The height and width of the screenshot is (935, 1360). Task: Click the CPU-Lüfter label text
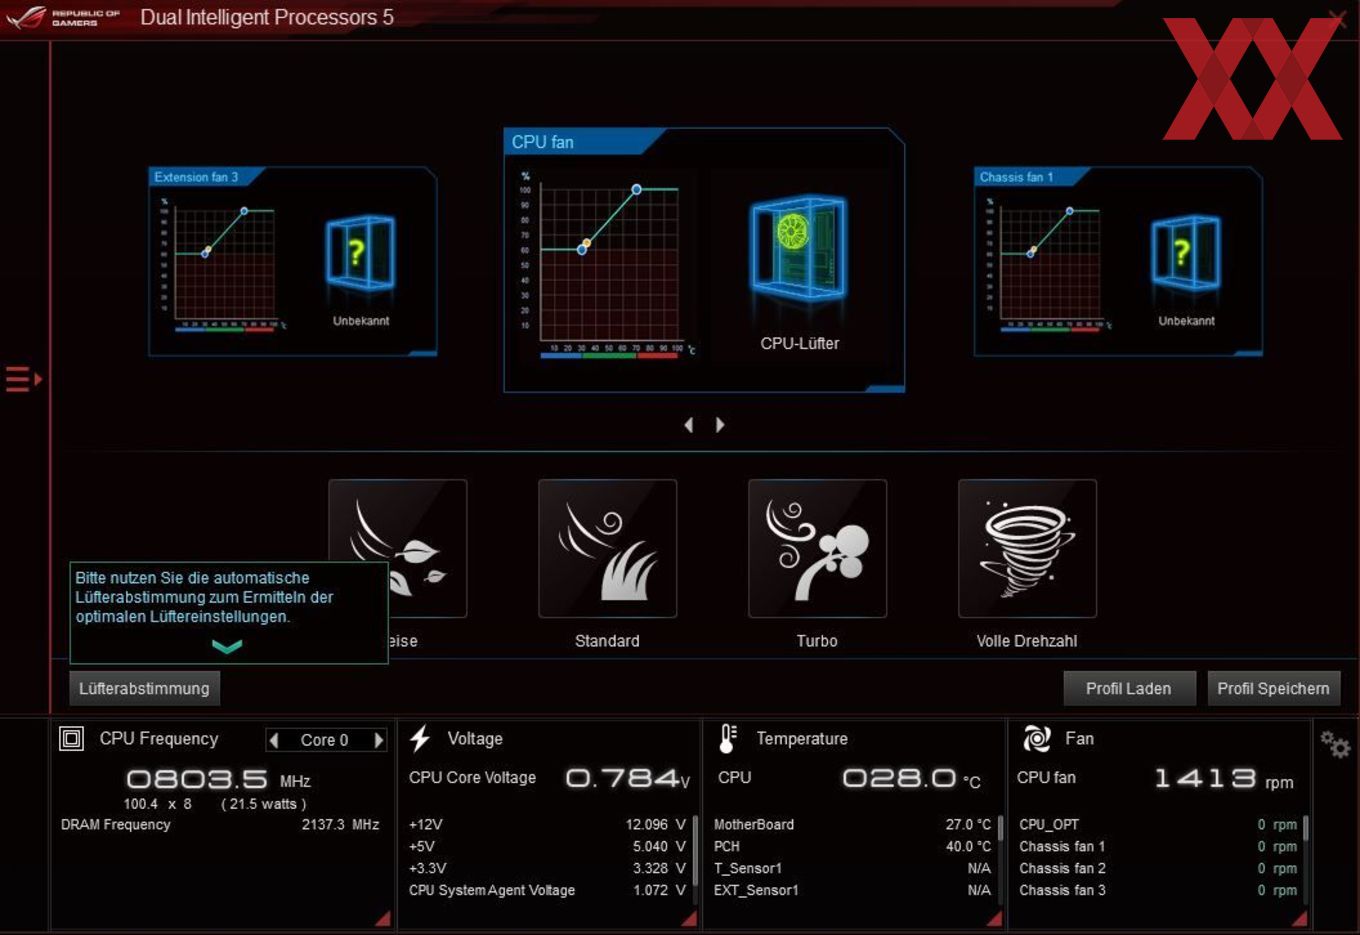[x=800, y=343]
